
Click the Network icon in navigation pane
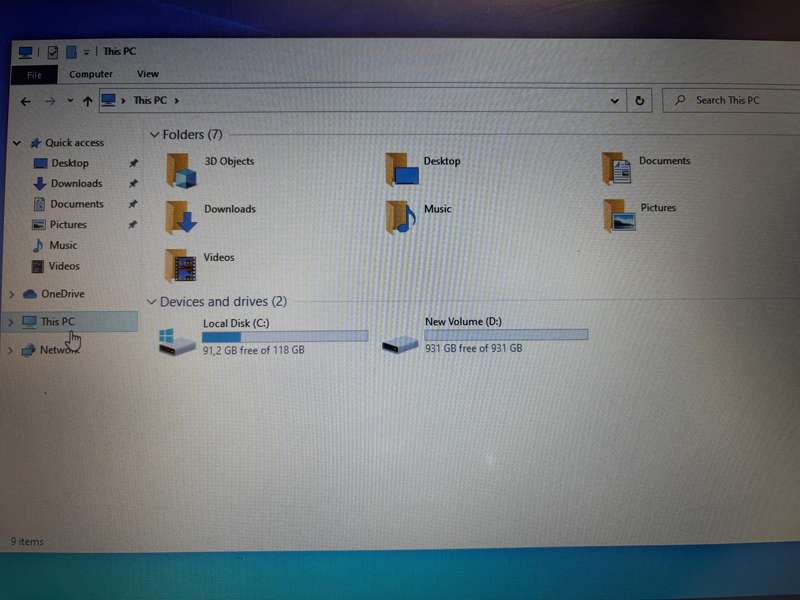coord(28,351)
